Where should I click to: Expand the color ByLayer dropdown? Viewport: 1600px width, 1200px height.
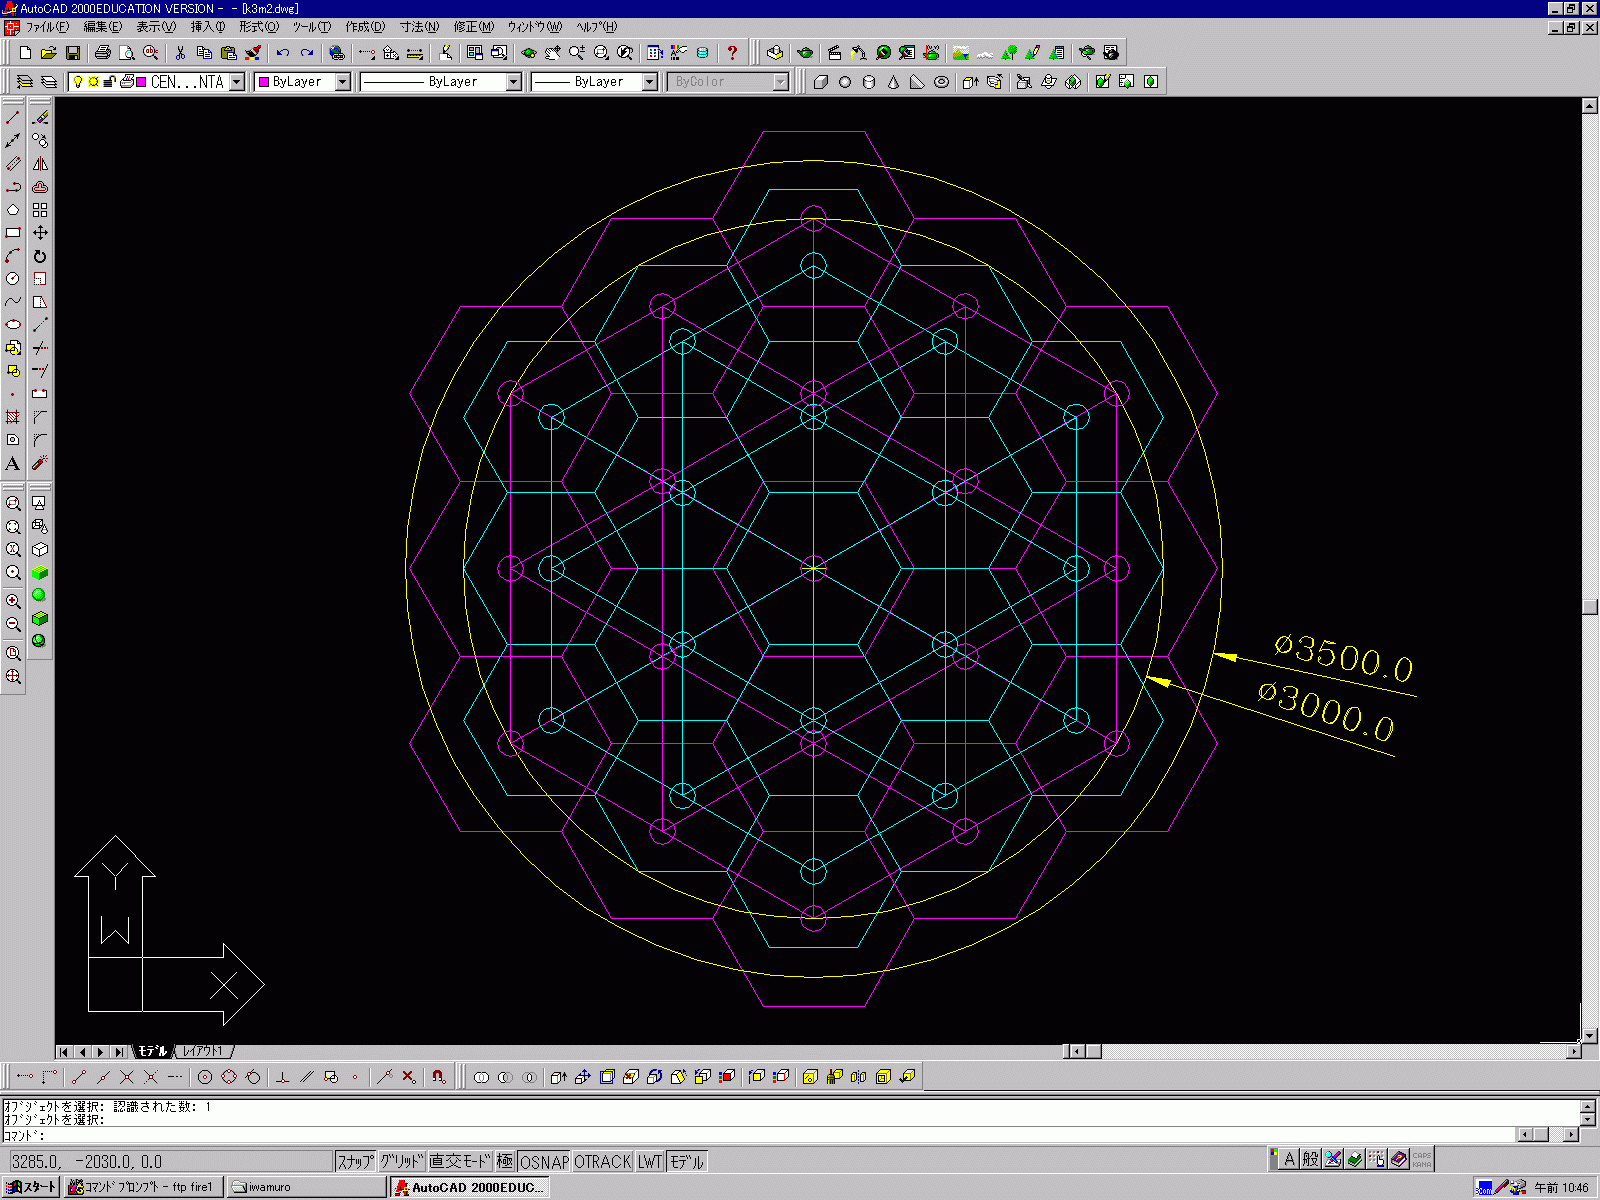pyautogui.click(x=342, y=82)
